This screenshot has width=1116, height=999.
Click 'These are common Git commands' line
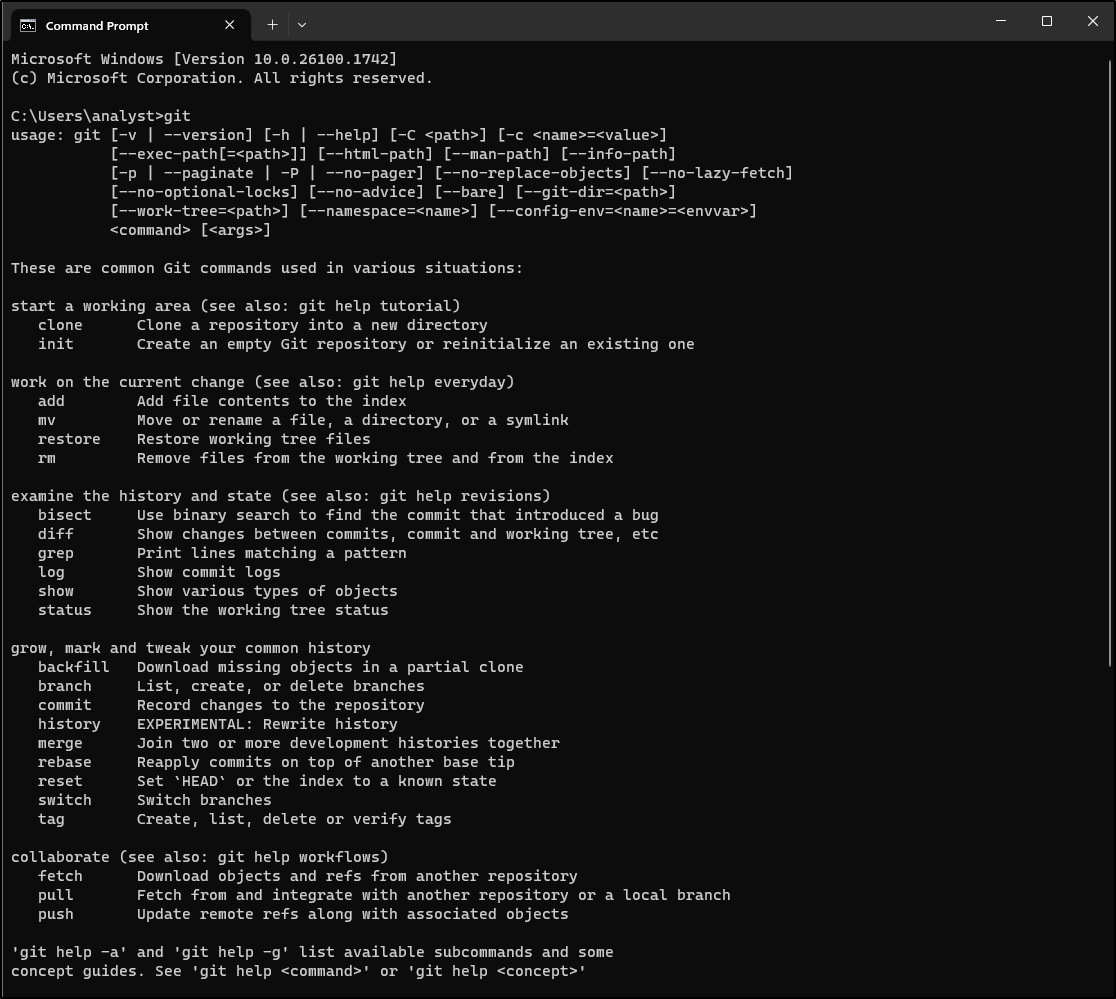pyautogui.click(x=267, y=268)
